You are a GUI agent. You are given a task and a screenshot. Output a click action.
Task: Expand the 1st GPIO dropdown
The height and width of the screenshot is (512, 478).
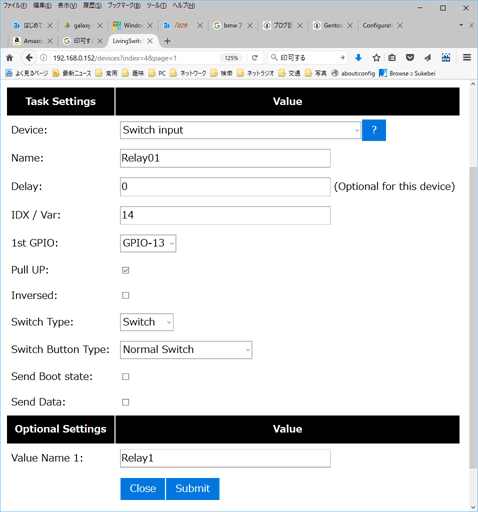point(148,243)
